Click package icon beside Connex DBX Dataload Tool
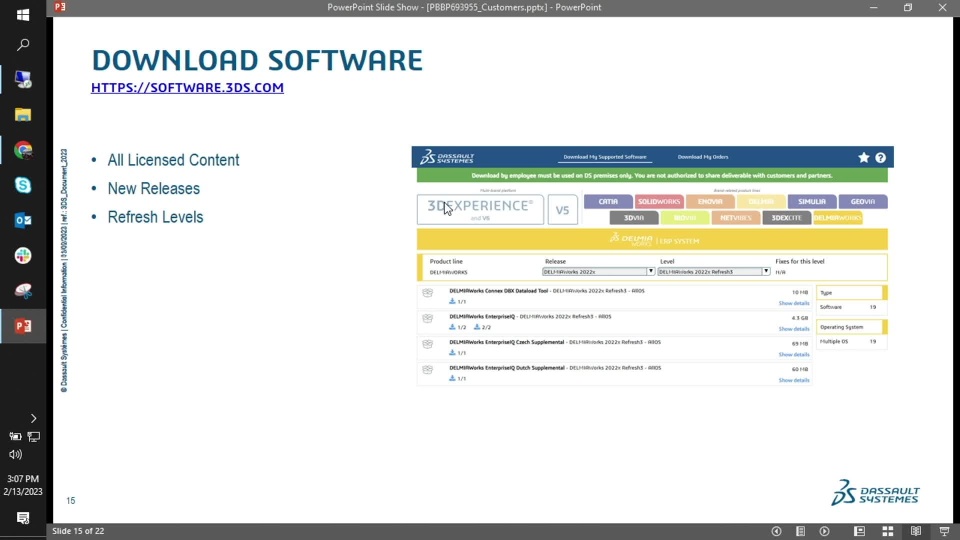Viewport: 960px width, 540px height. pos(427,293)
